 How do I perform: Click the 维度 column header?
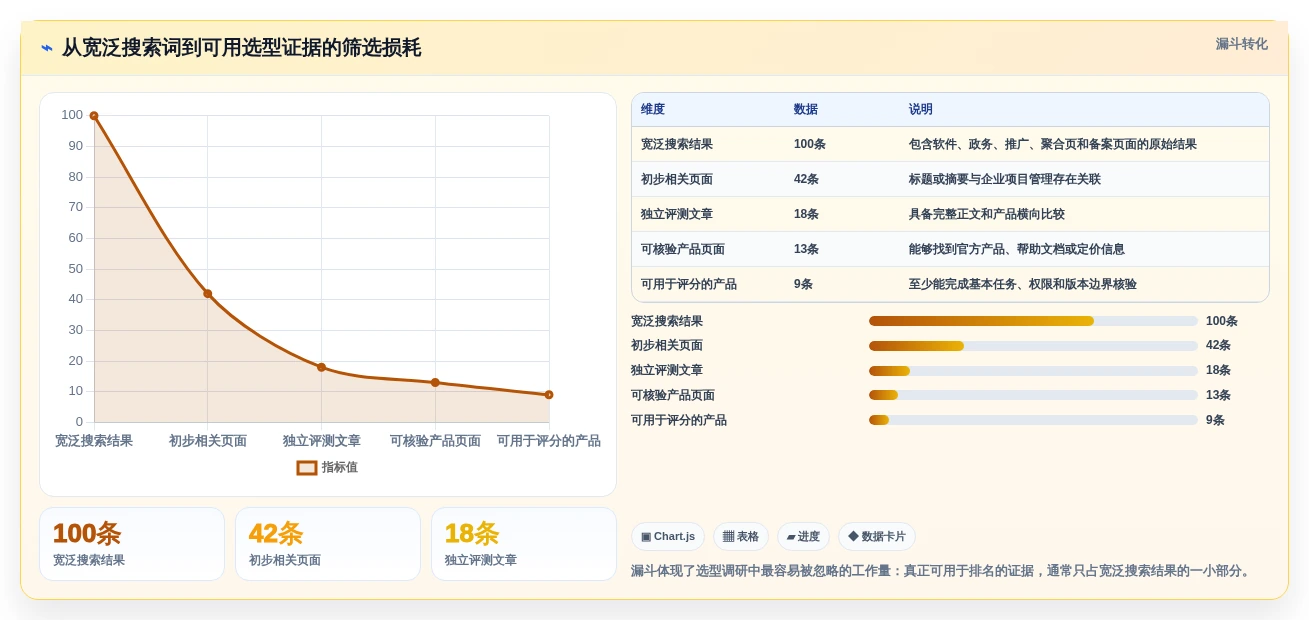coord(653,109)
